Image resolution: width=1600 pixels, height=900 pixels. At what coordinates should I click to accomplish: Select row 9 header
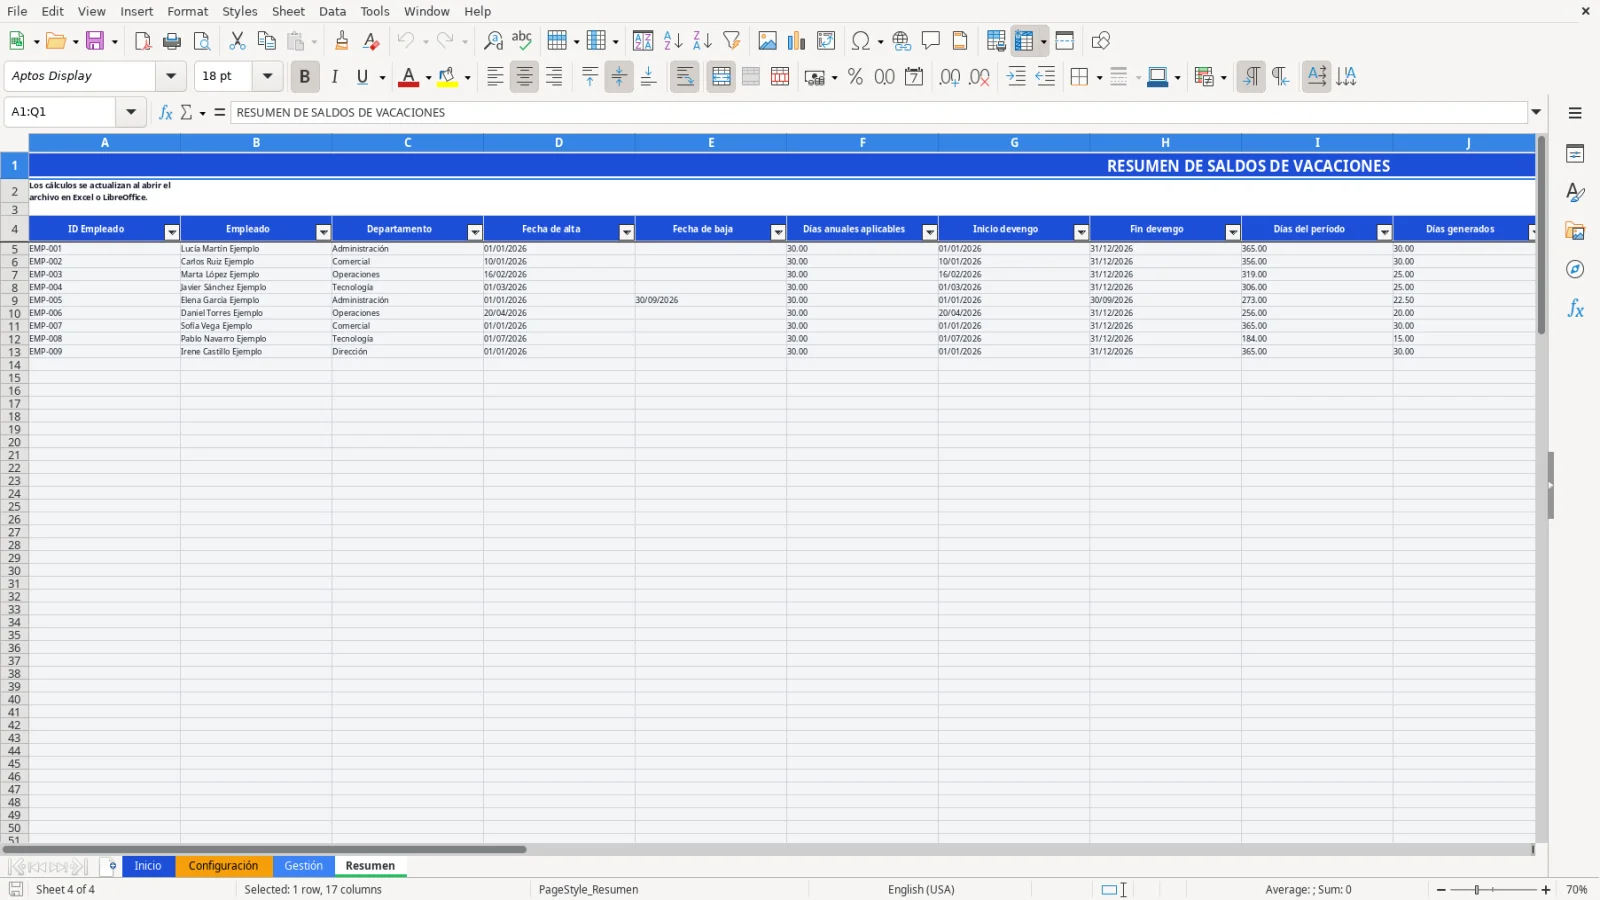point(14,300)
